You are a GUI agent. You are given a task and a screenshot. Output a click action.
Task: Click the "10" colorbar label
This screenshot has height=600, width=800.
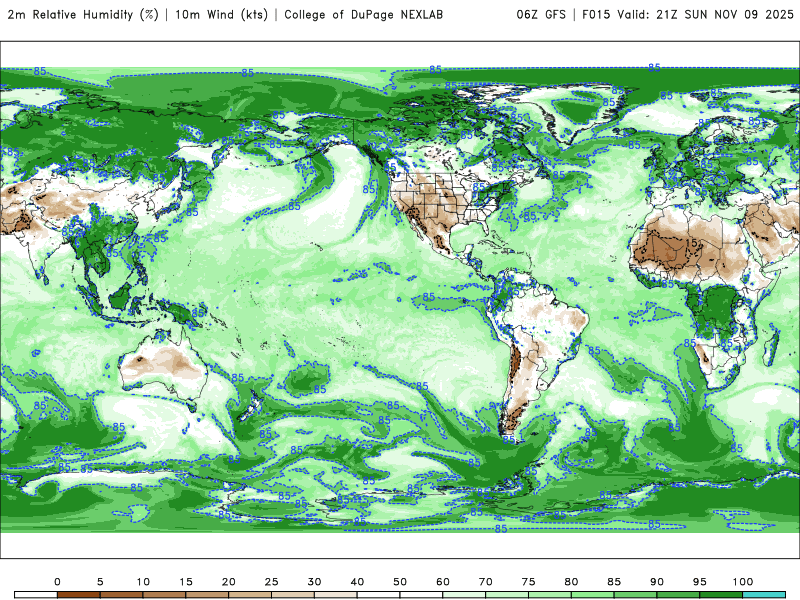[x=143, y=582]
